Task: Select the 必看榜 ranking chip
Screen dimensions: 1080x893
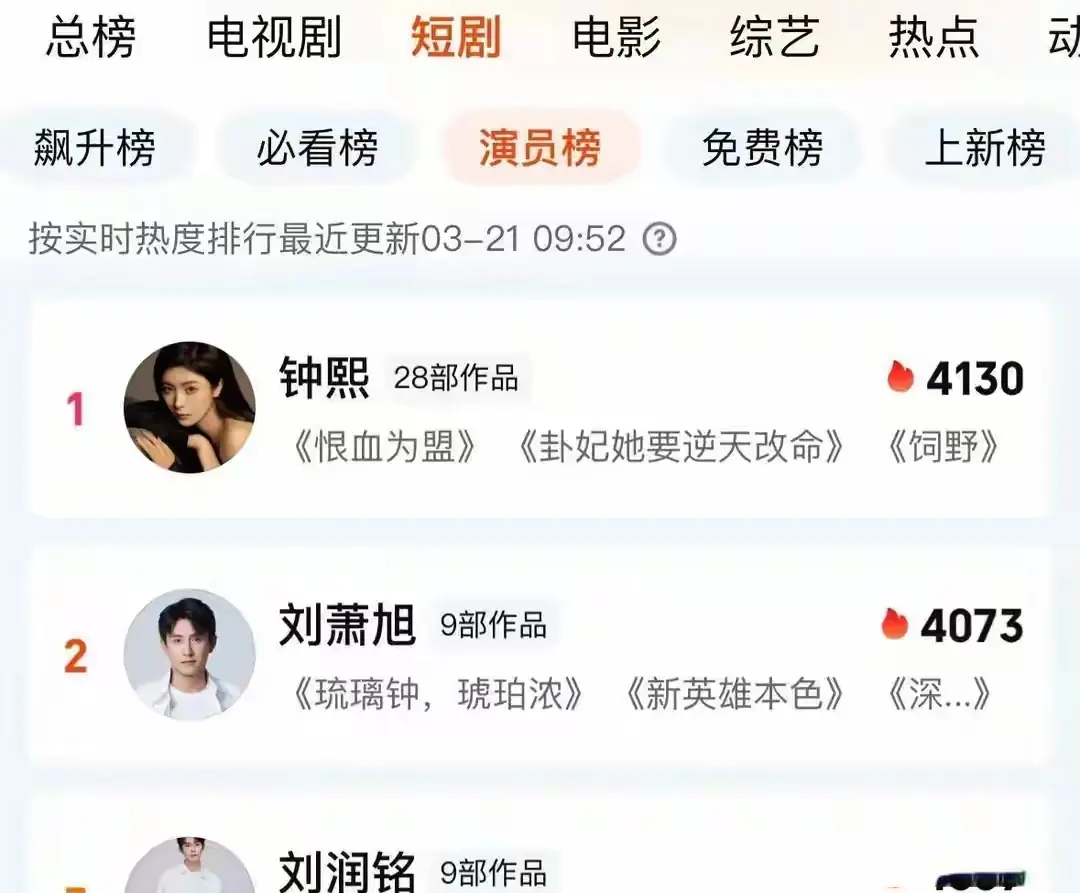Action: 318,147
